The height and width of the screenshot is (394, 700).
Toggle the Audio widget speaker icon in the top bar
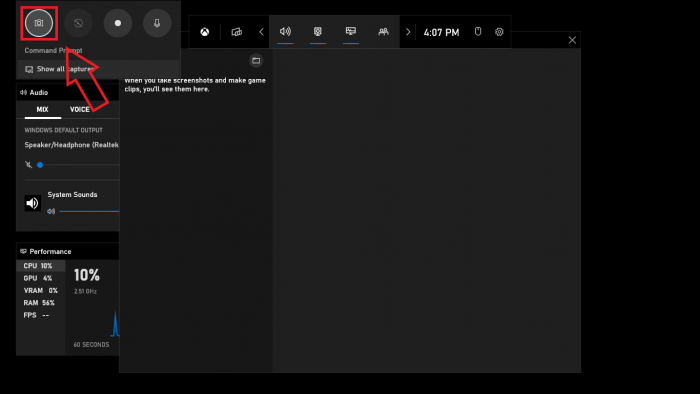(x=285, y=32)
